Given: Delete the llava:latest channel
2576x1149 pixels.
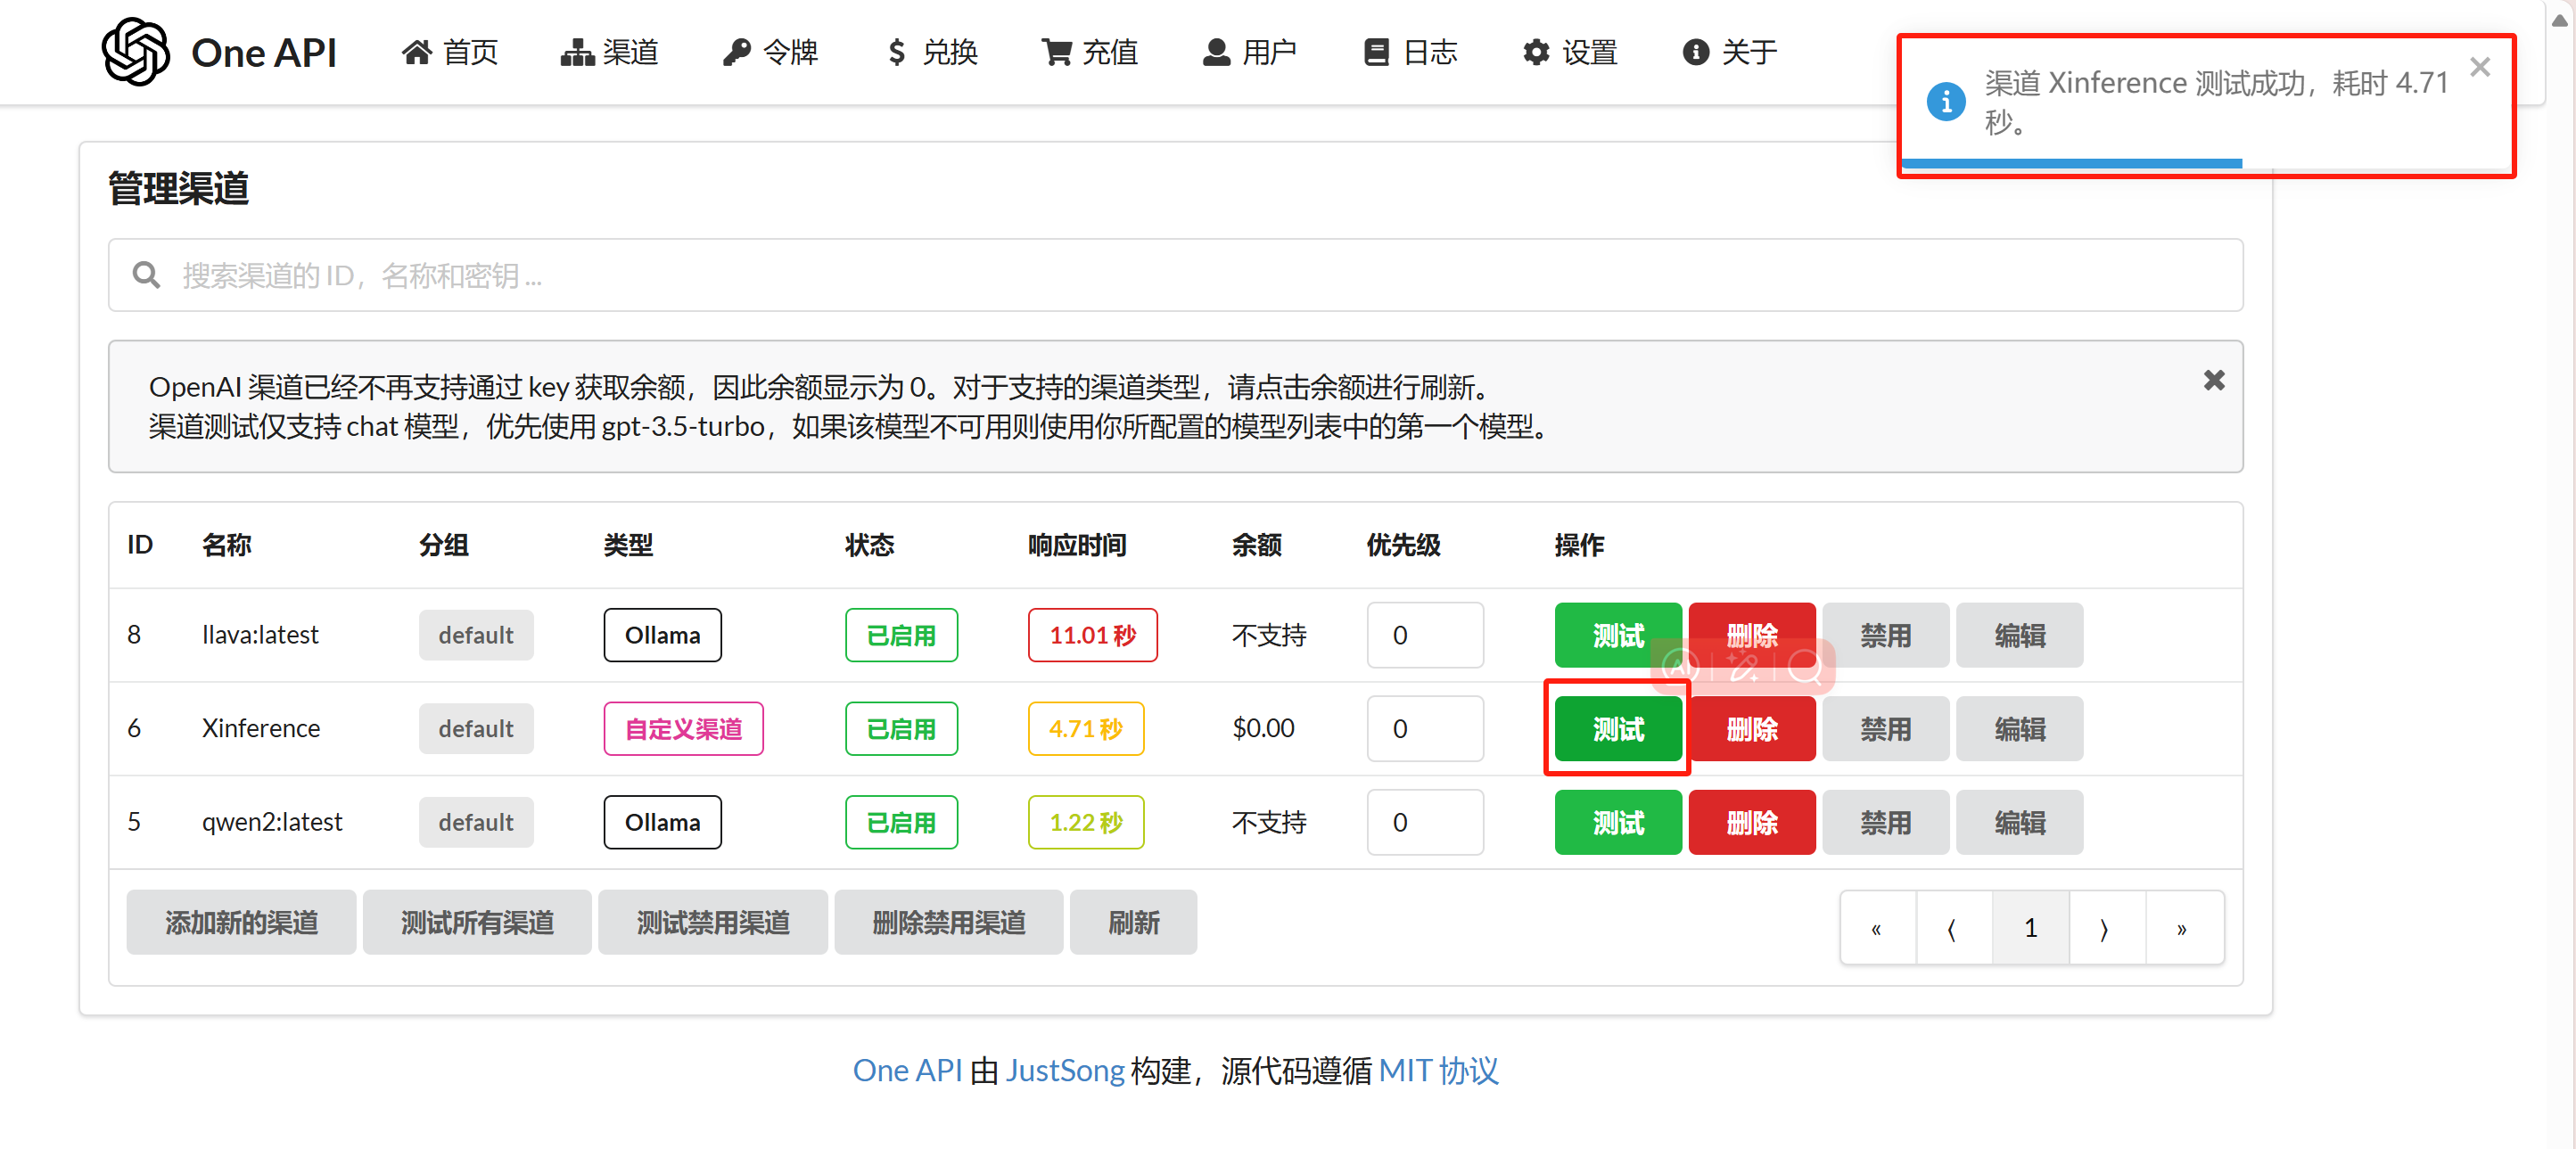Looking at the screenshot, I should point(1751,635).
